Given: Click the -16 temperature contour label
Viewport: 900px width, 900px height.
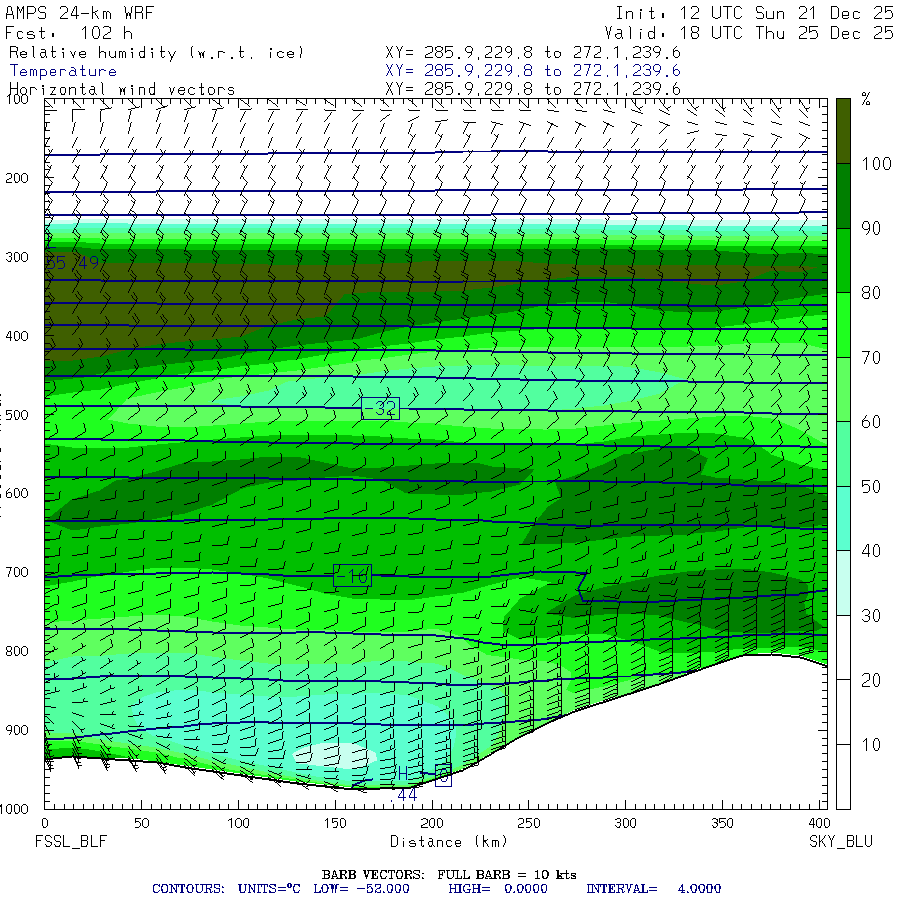Looking at the screenshot, I should (352, 576).
